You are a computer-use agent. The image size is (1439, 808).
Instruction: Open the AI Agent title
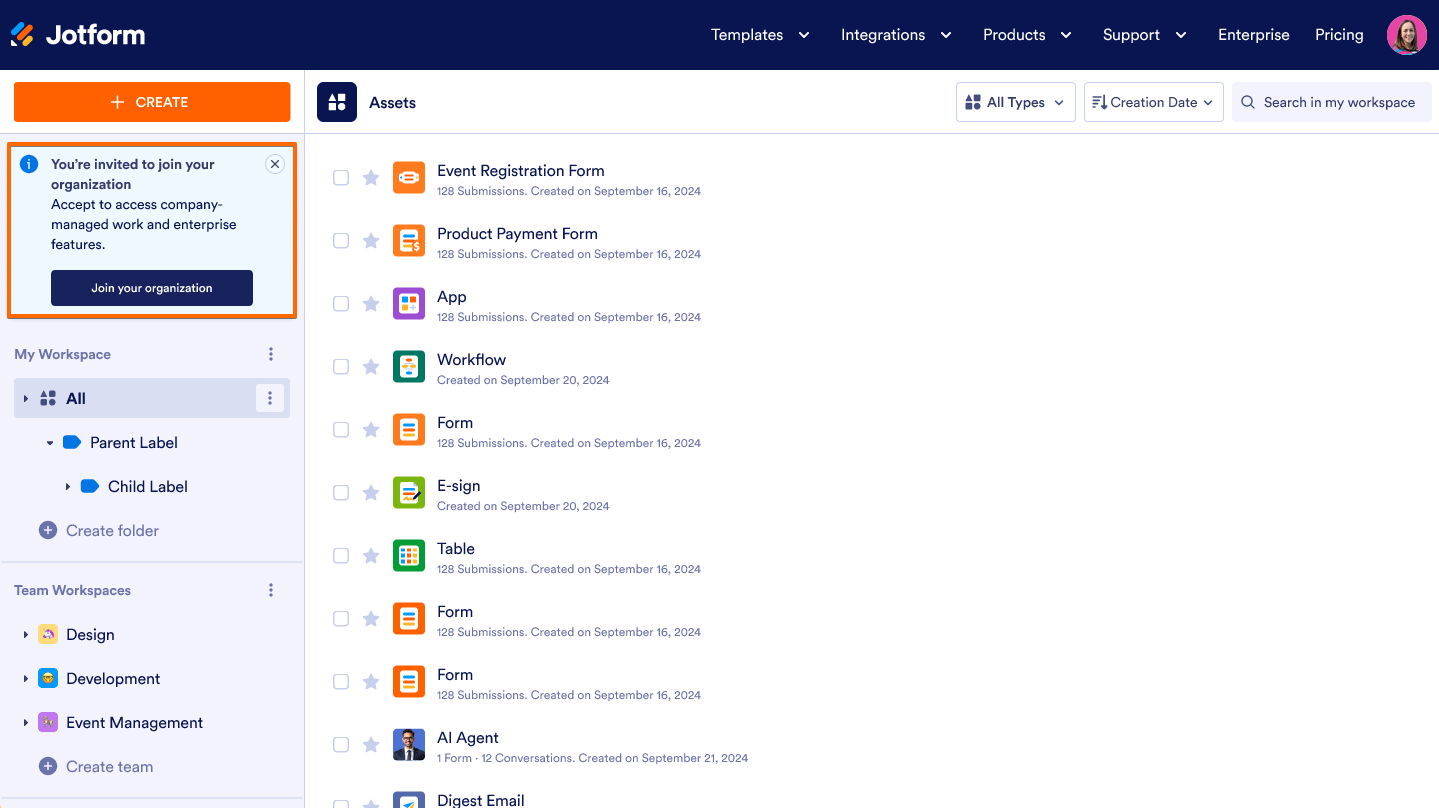click(468, 738)
